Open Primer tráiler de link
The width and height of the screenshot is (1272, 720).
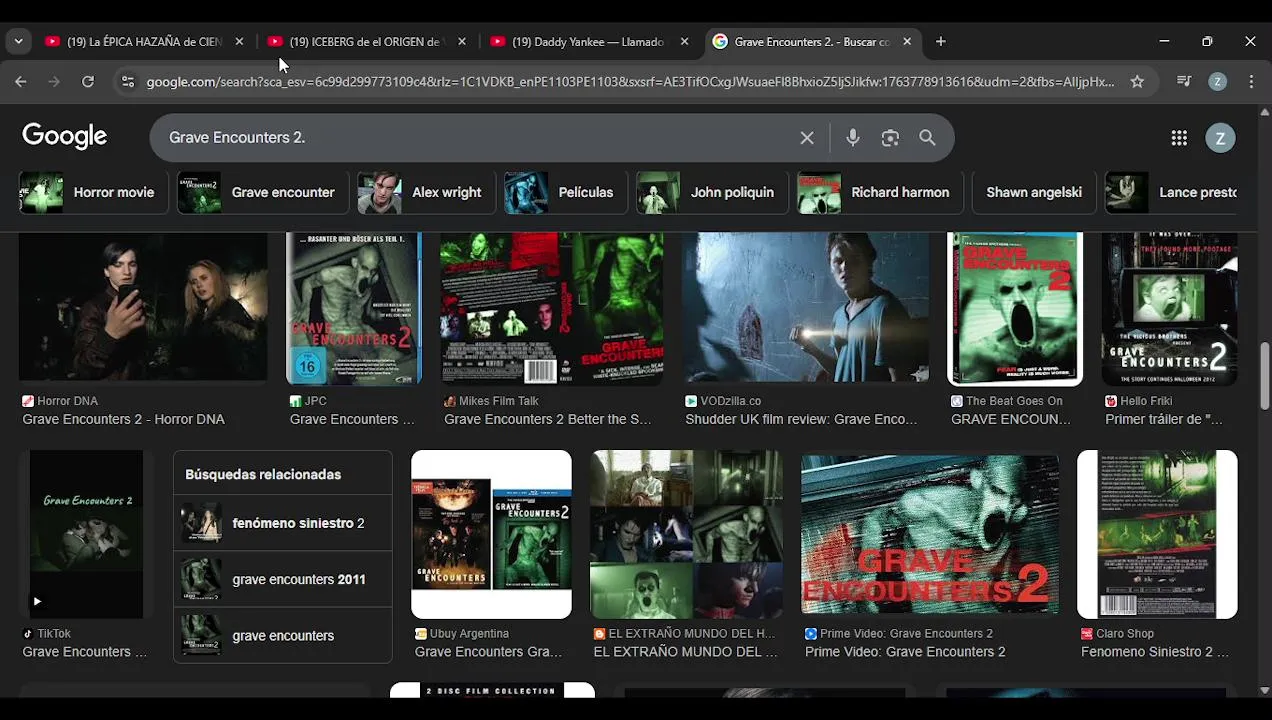[x=1163, y=420]
